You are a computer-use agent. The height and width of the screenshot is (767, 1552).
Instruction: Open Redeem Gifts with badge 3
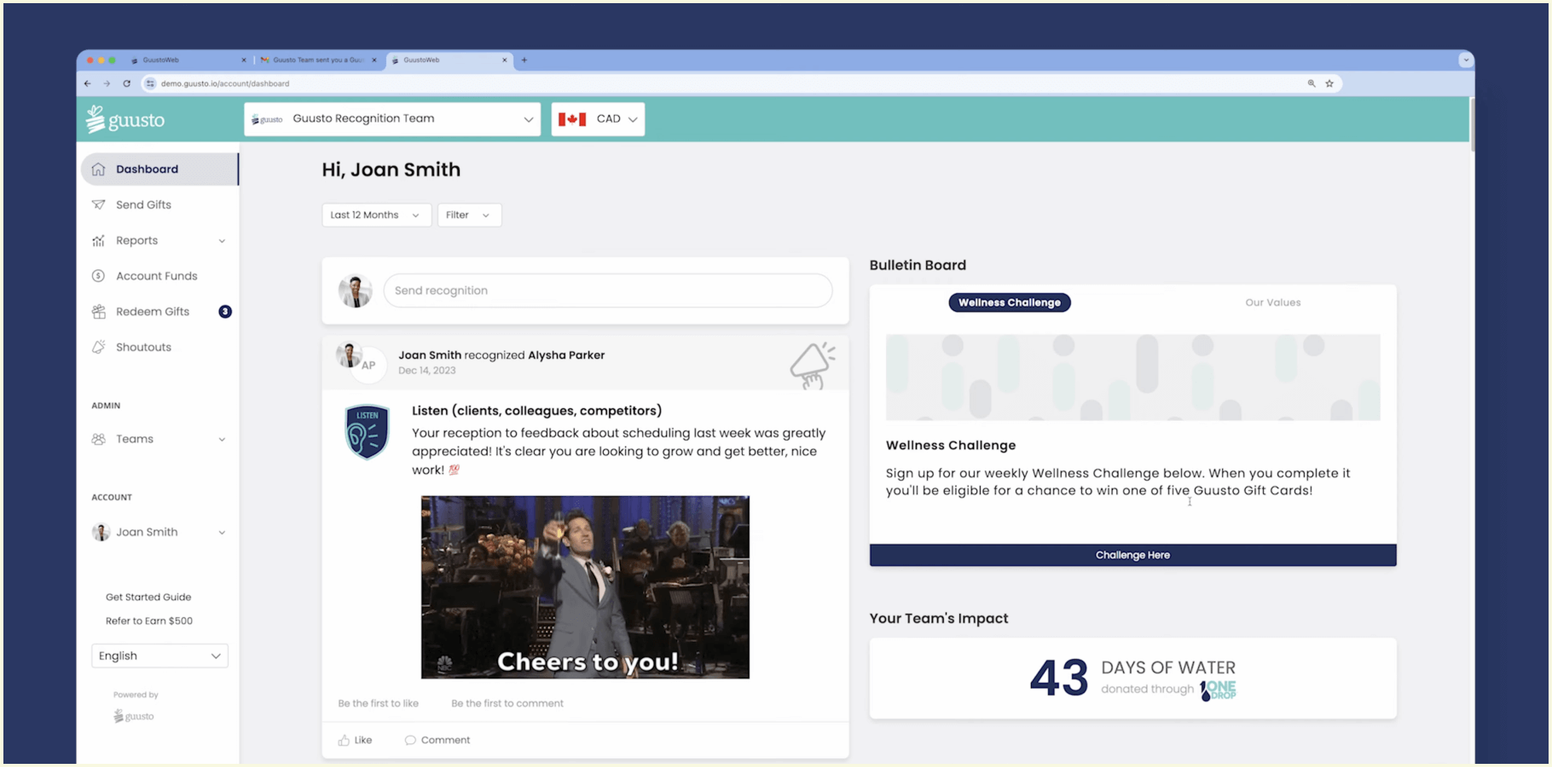click(160, 312)
